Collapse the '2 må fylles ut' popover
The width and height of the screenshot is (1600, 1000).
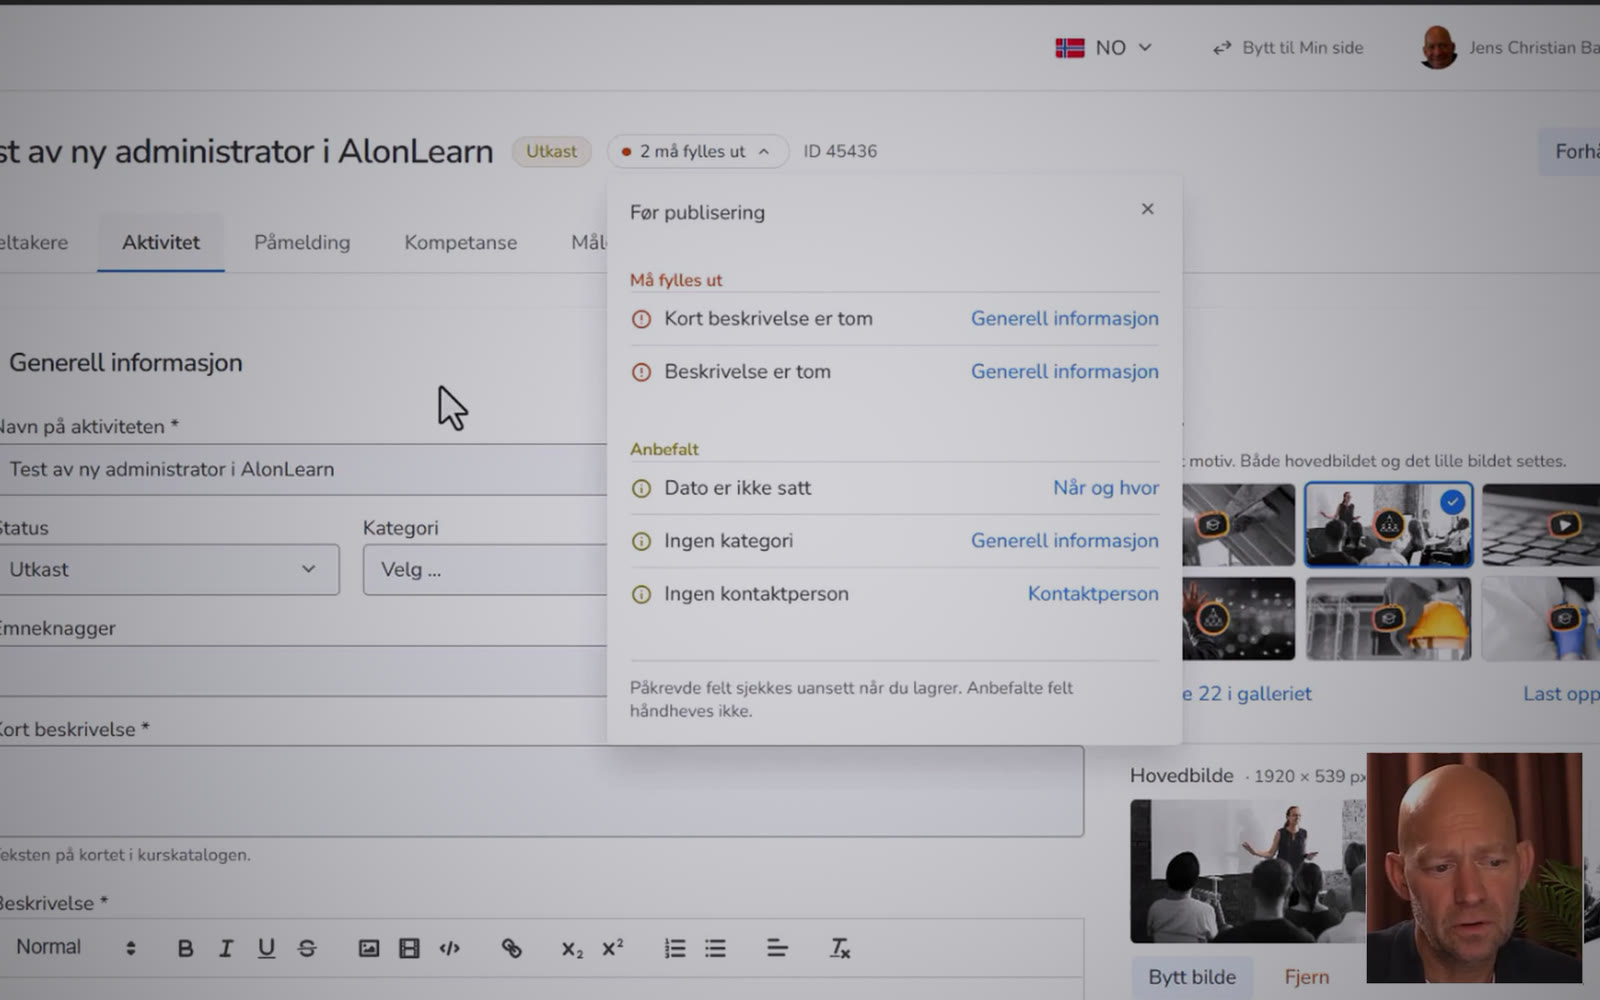[697, 151]
